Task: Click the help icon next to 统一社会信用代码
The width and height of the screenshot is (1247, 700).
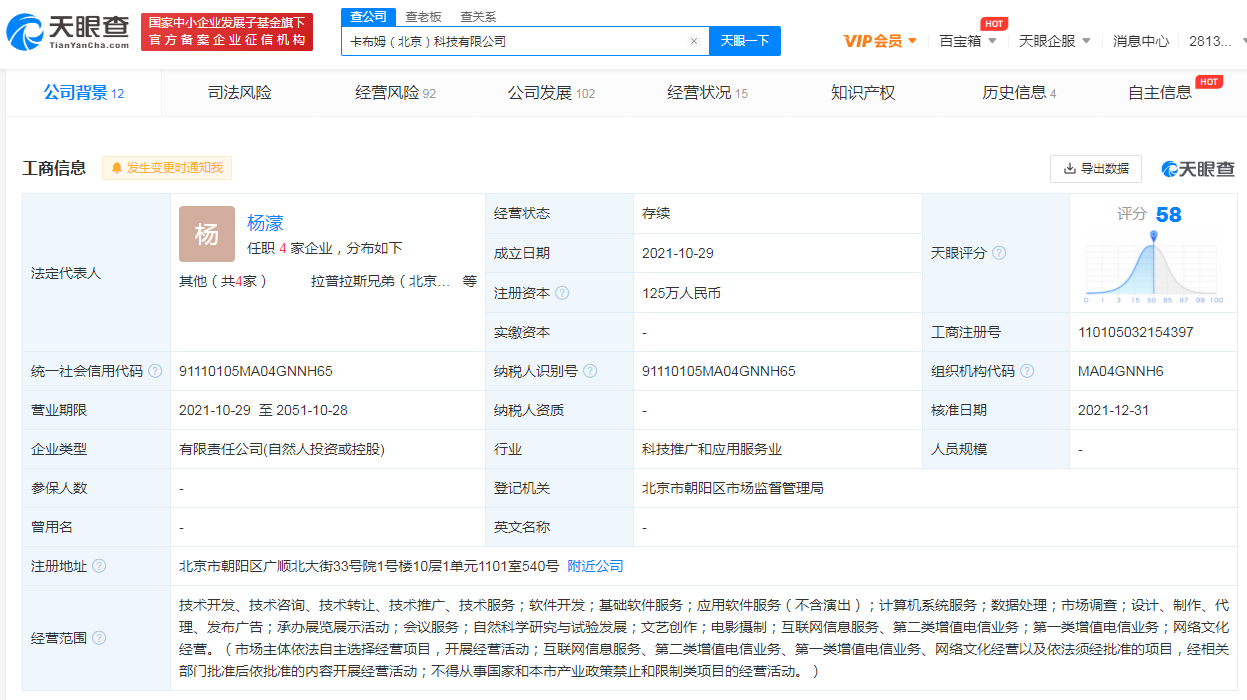Action: pos(155,371)
